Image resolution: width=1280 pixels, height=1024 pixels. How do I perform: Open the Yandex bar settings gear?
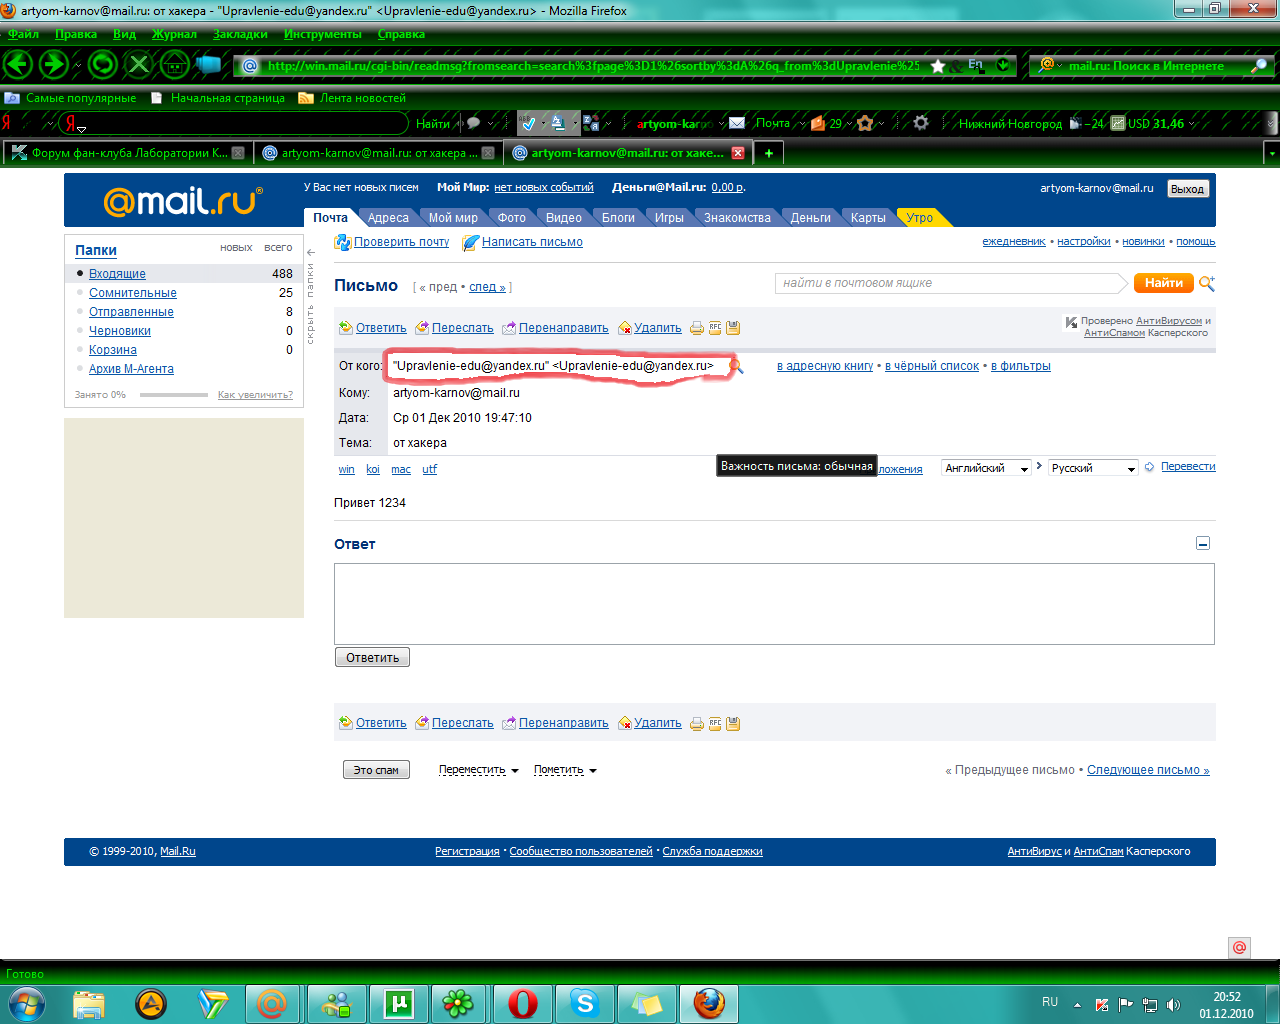921,123
